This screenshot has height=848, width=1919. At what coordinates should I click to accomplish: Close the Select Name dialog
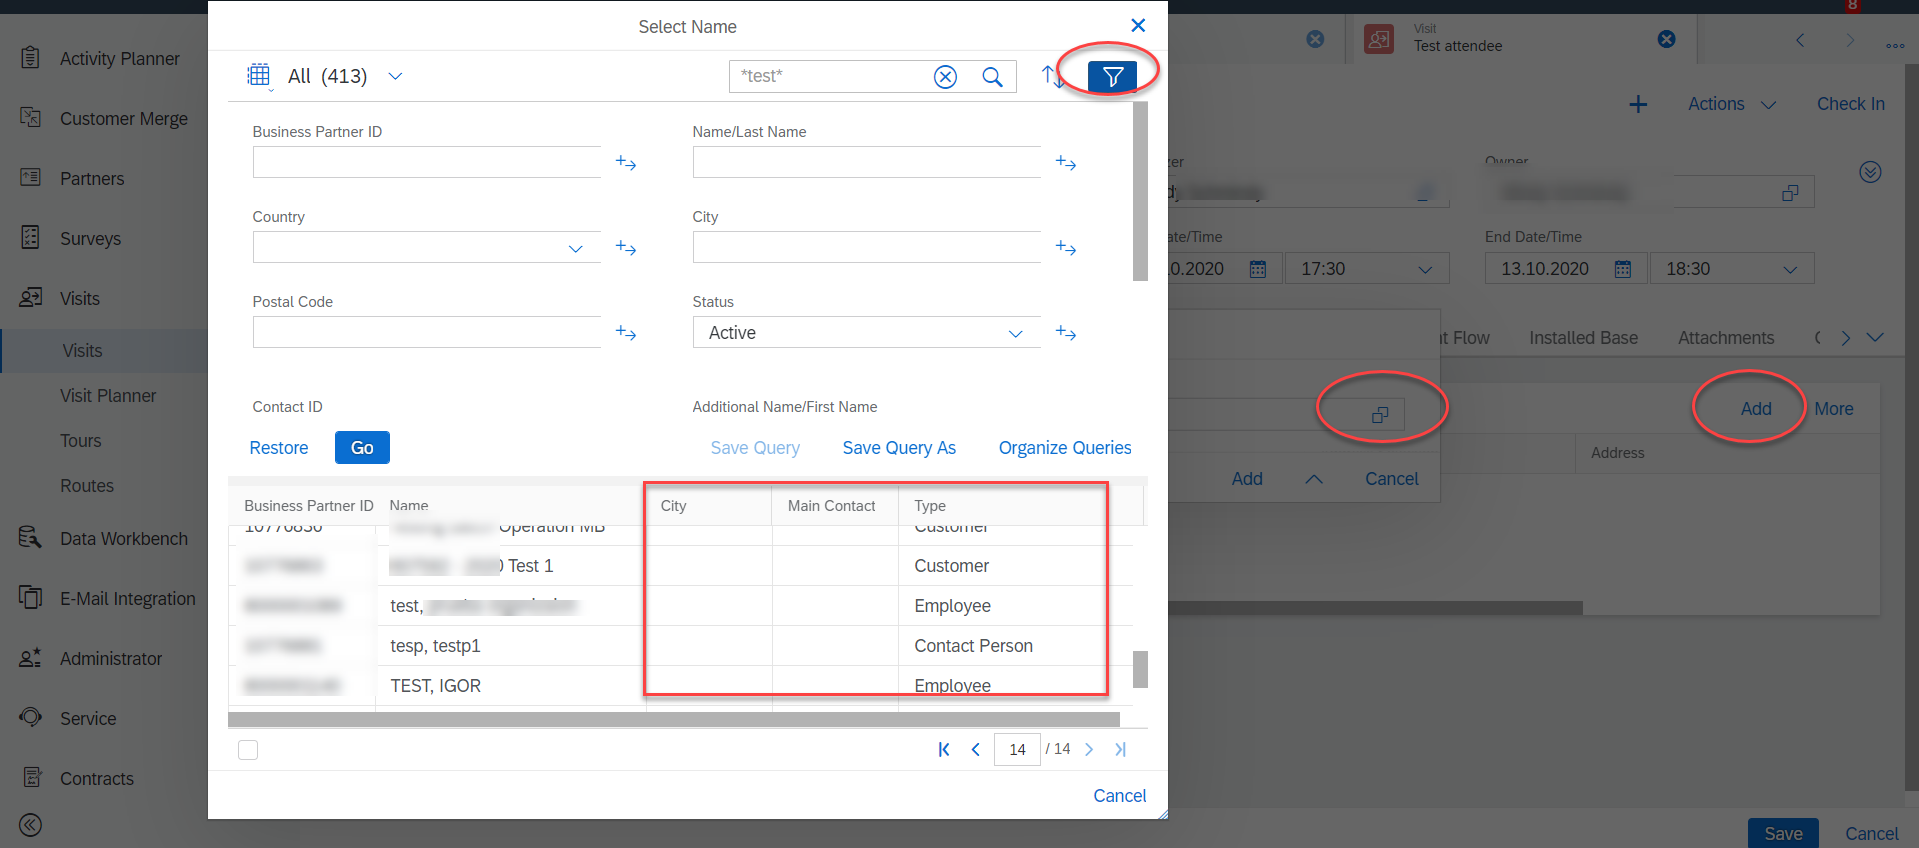1138,26
